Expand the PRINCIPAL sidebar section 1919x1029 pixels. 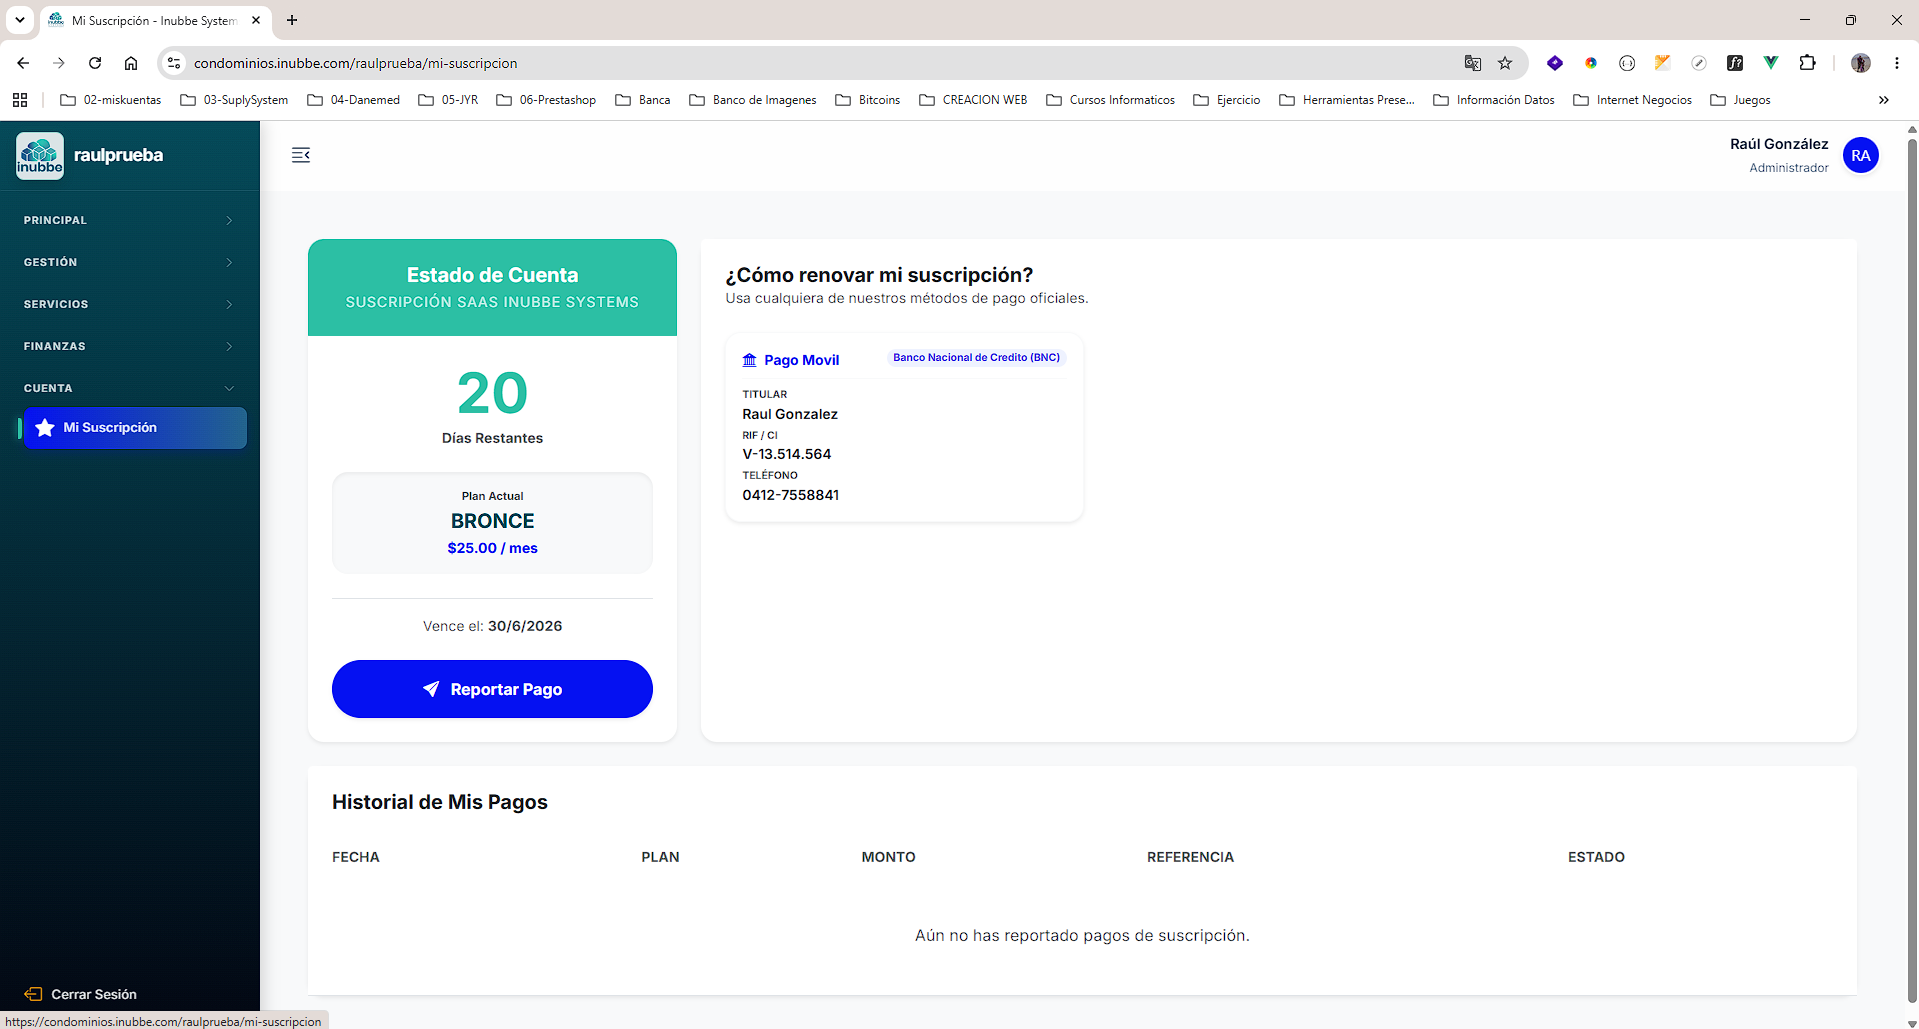pos(130,220)
